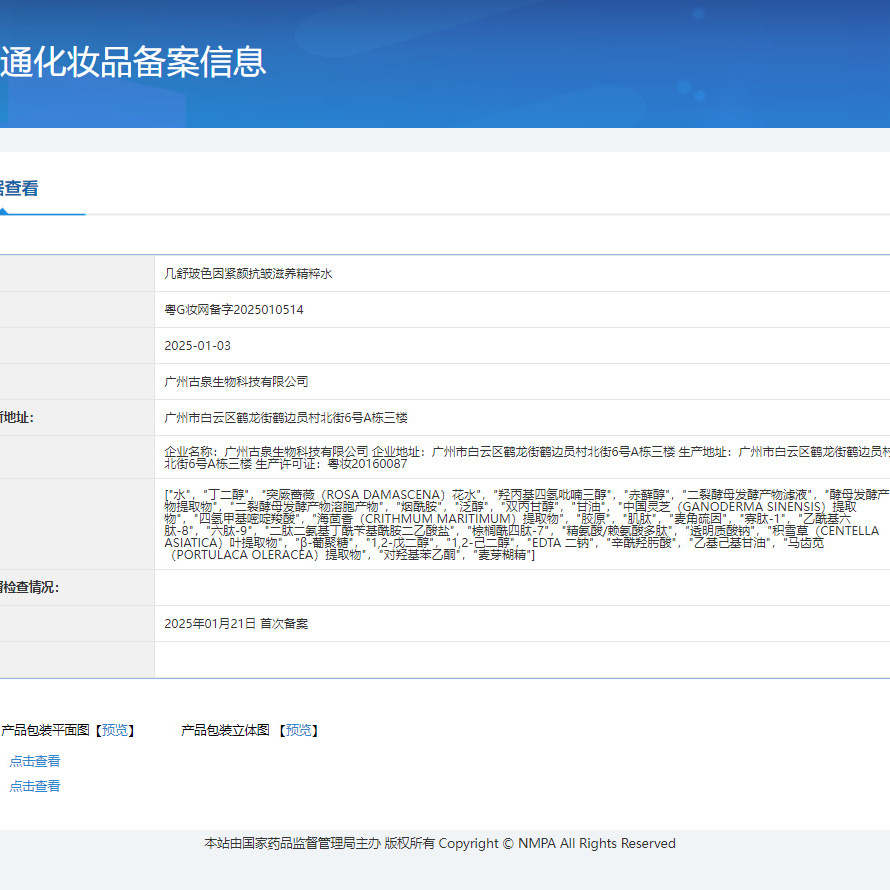Select product name 几舒玻色因紧颜抗皱滋养精粹水
The width and height of the screenshot is (890, 890).
(248, 274)
